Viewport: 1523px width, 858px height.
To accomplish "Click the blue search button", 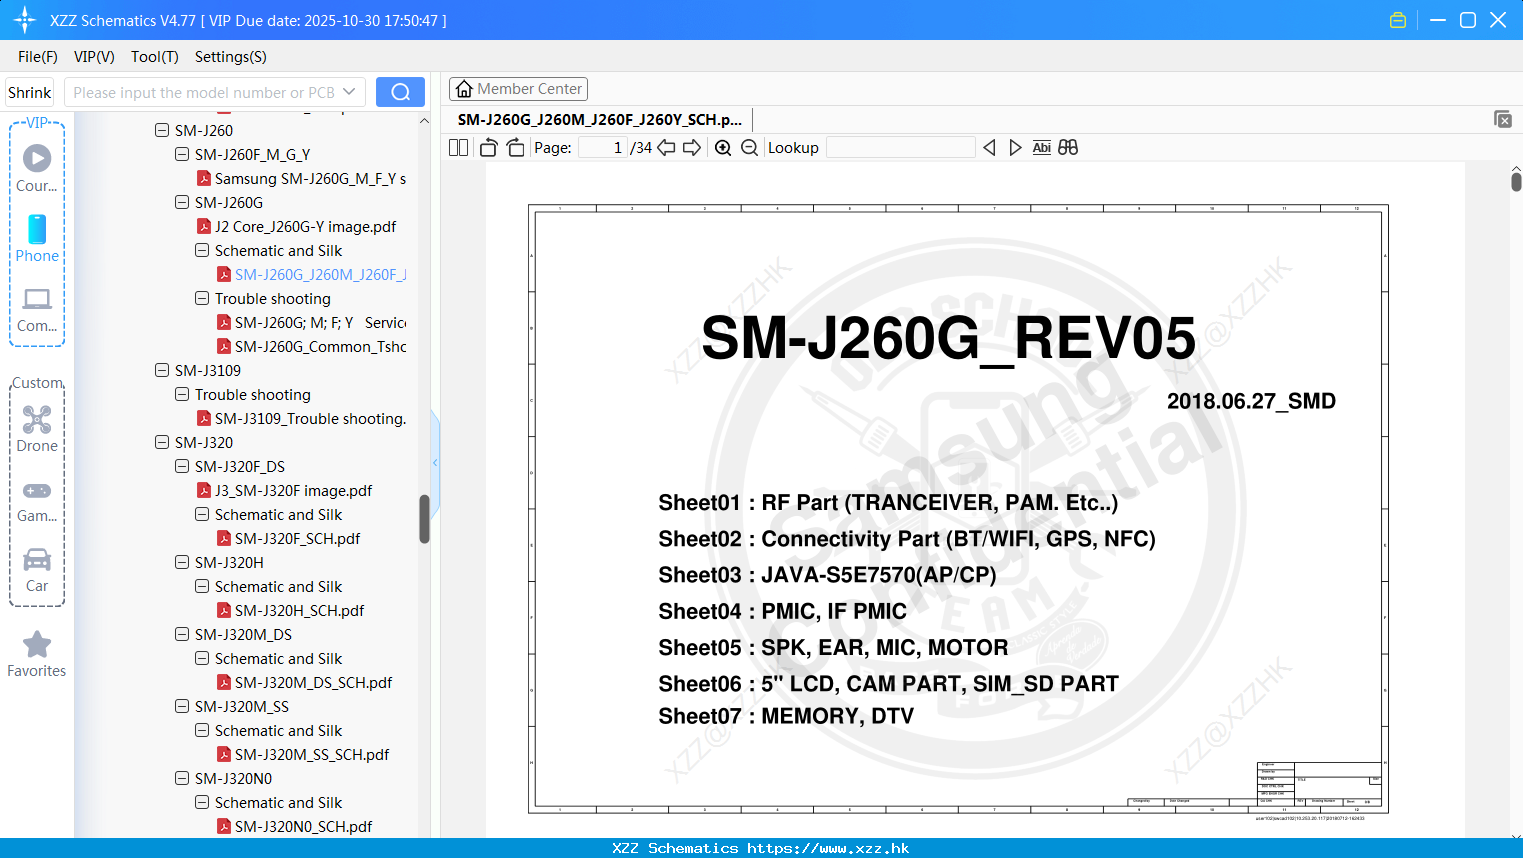I will click(x=400, y=92).
